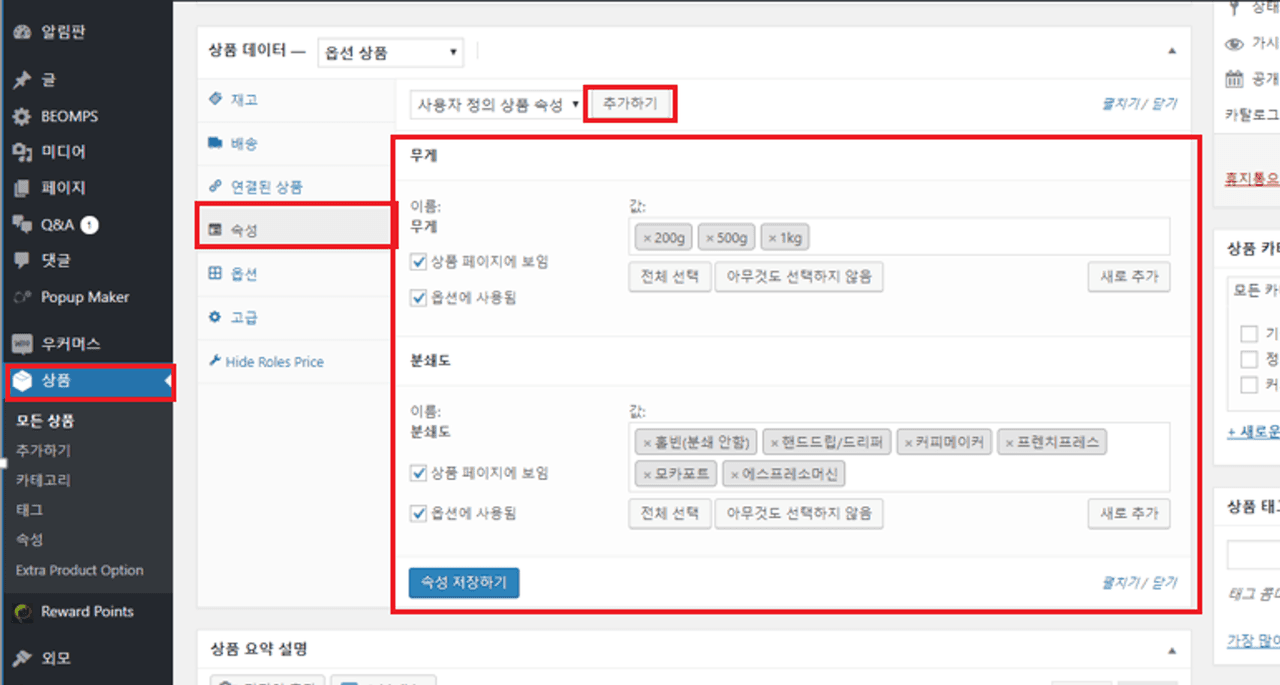Image resolution: width=1280 pixels, height=685 pixels.
Task: Remove the 200g value tag
Action: coord(648,238)
